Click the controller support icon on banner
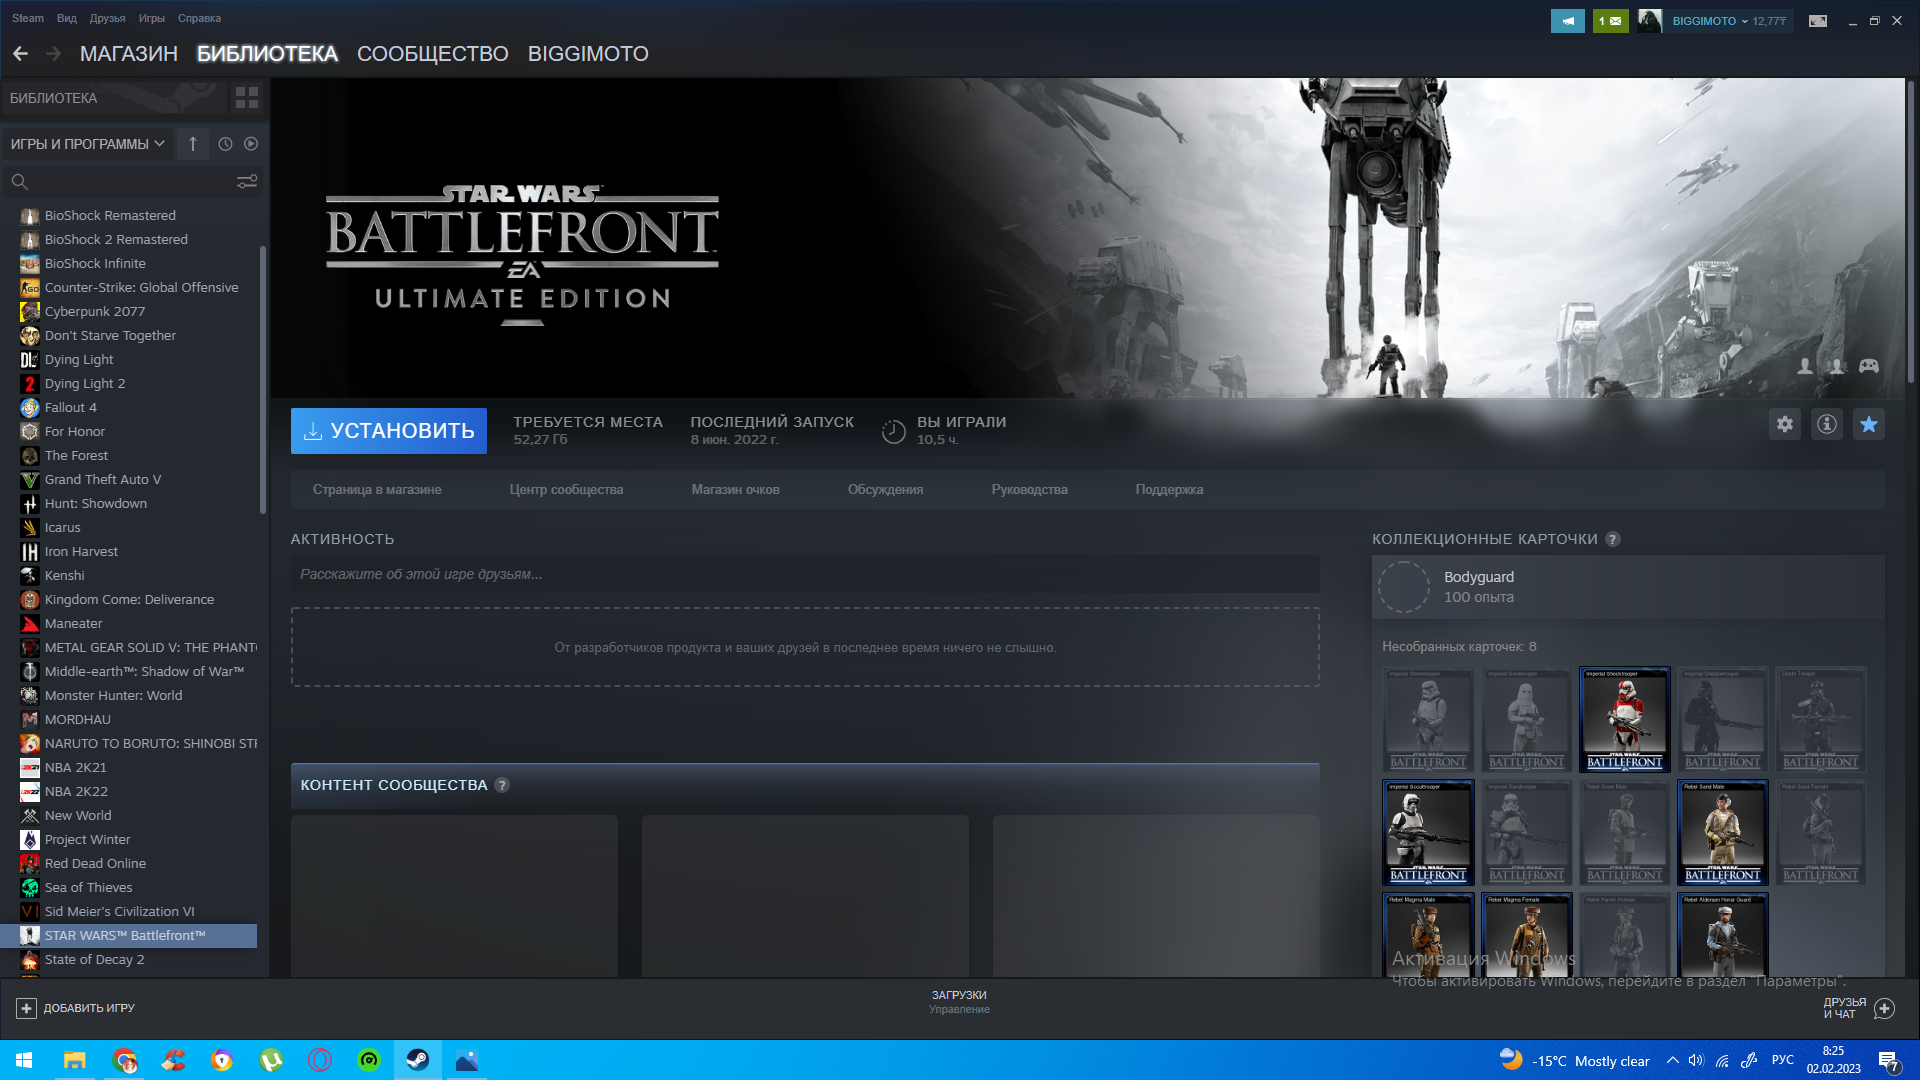 [x=1869, y=366]
